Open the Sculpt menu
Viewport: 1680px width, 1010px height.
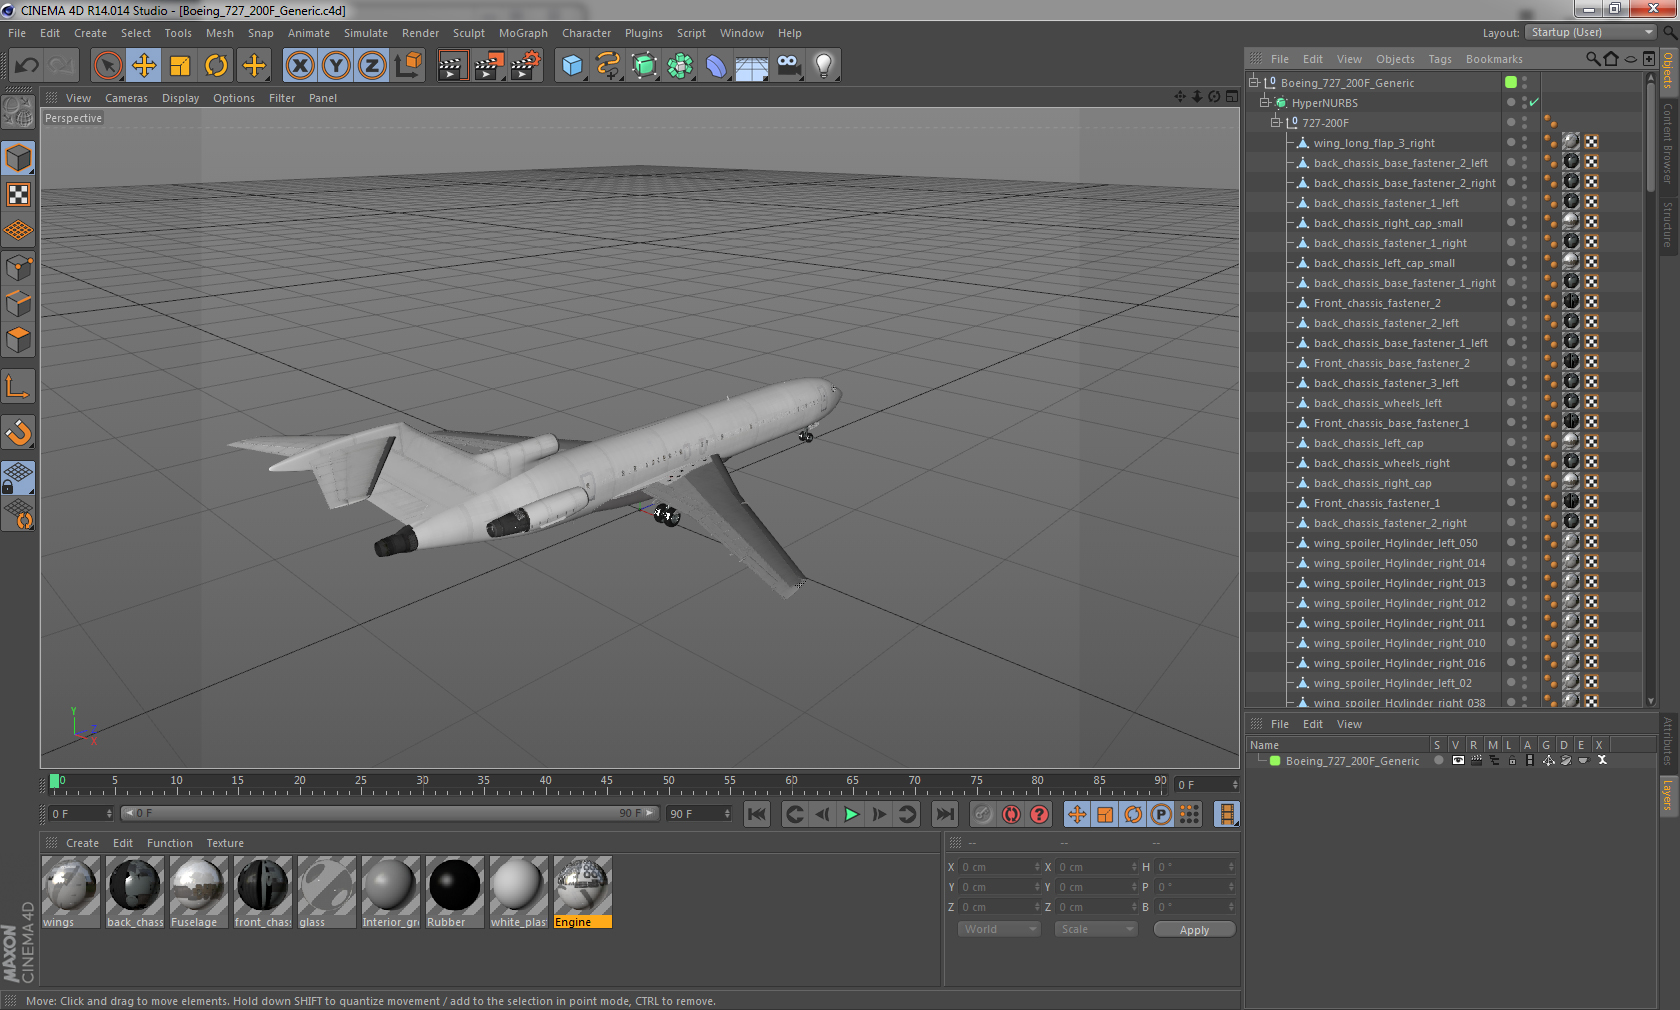pyautogui.click(x=468, y=33)
